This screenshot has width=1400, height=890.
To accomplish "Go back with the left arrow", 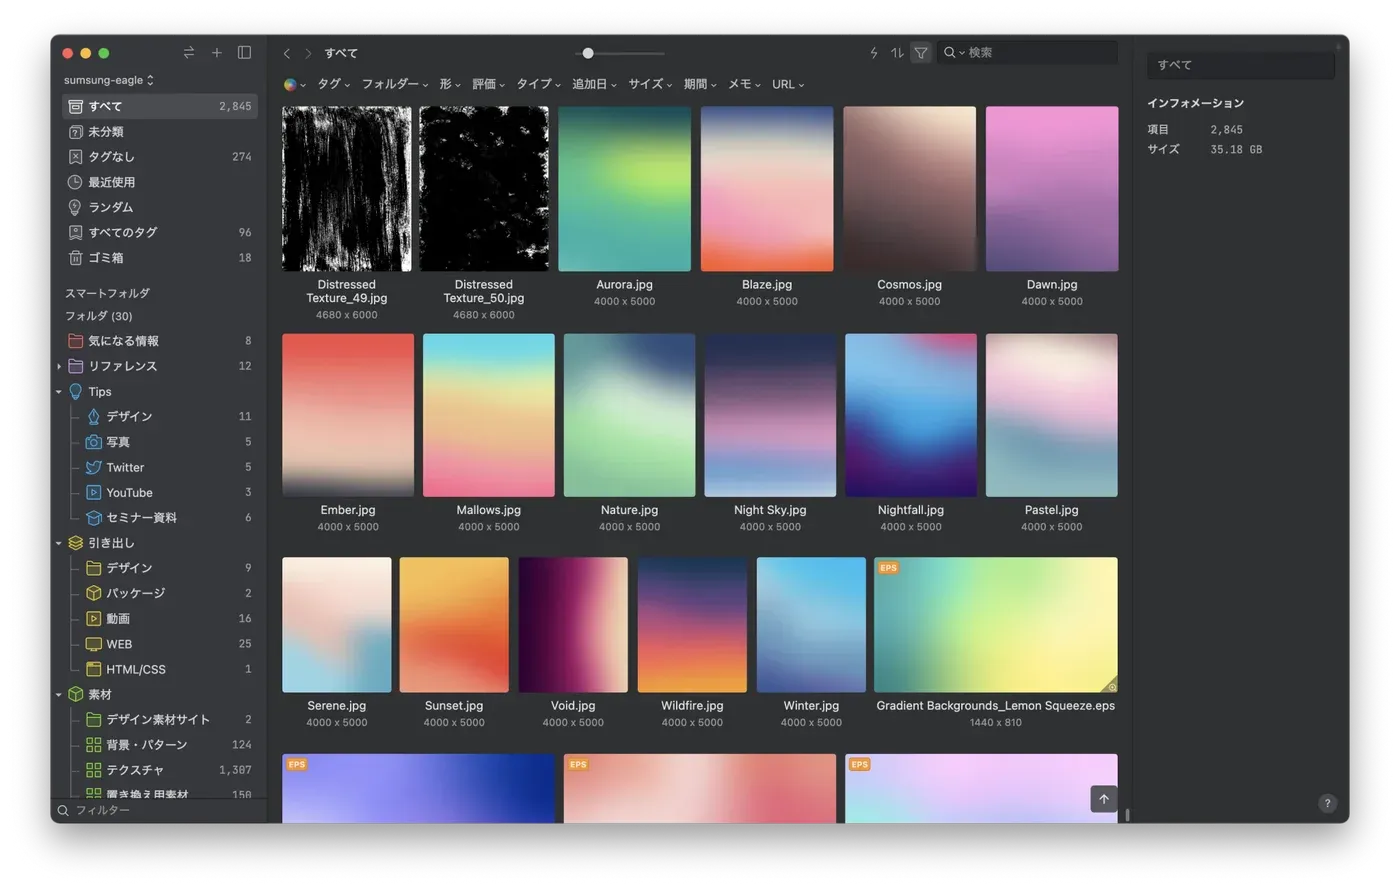I will [x=287, y=53].
